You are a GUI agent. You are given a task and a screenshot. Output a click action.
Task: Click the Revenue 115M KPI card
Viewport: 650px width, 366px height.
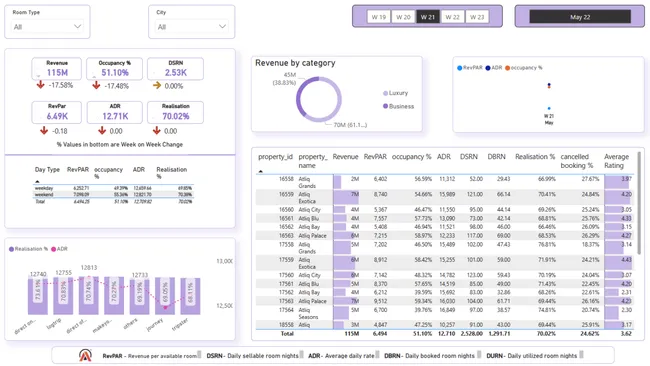57,69
